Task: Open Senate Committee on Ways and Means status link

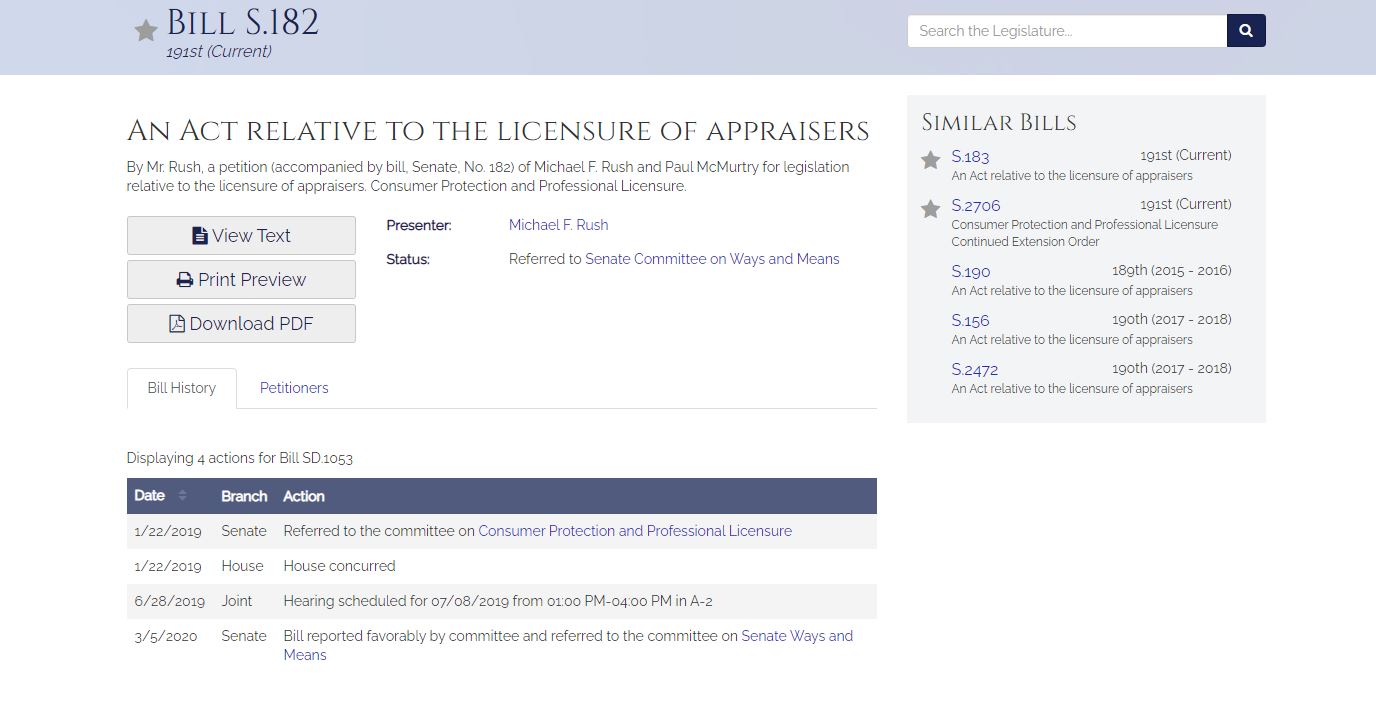Action: 712,259
